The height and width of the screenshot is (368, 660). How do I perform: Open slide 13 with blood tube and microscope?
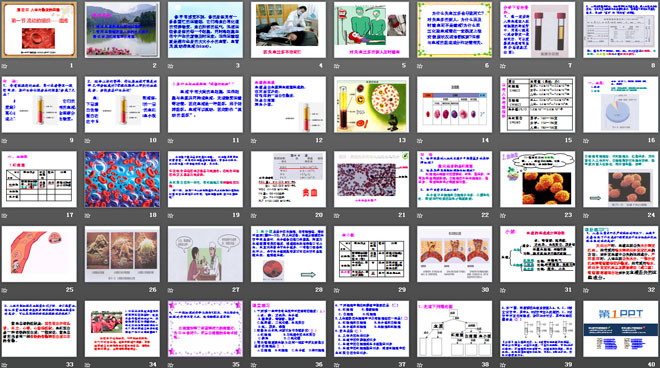click(372, 104)
